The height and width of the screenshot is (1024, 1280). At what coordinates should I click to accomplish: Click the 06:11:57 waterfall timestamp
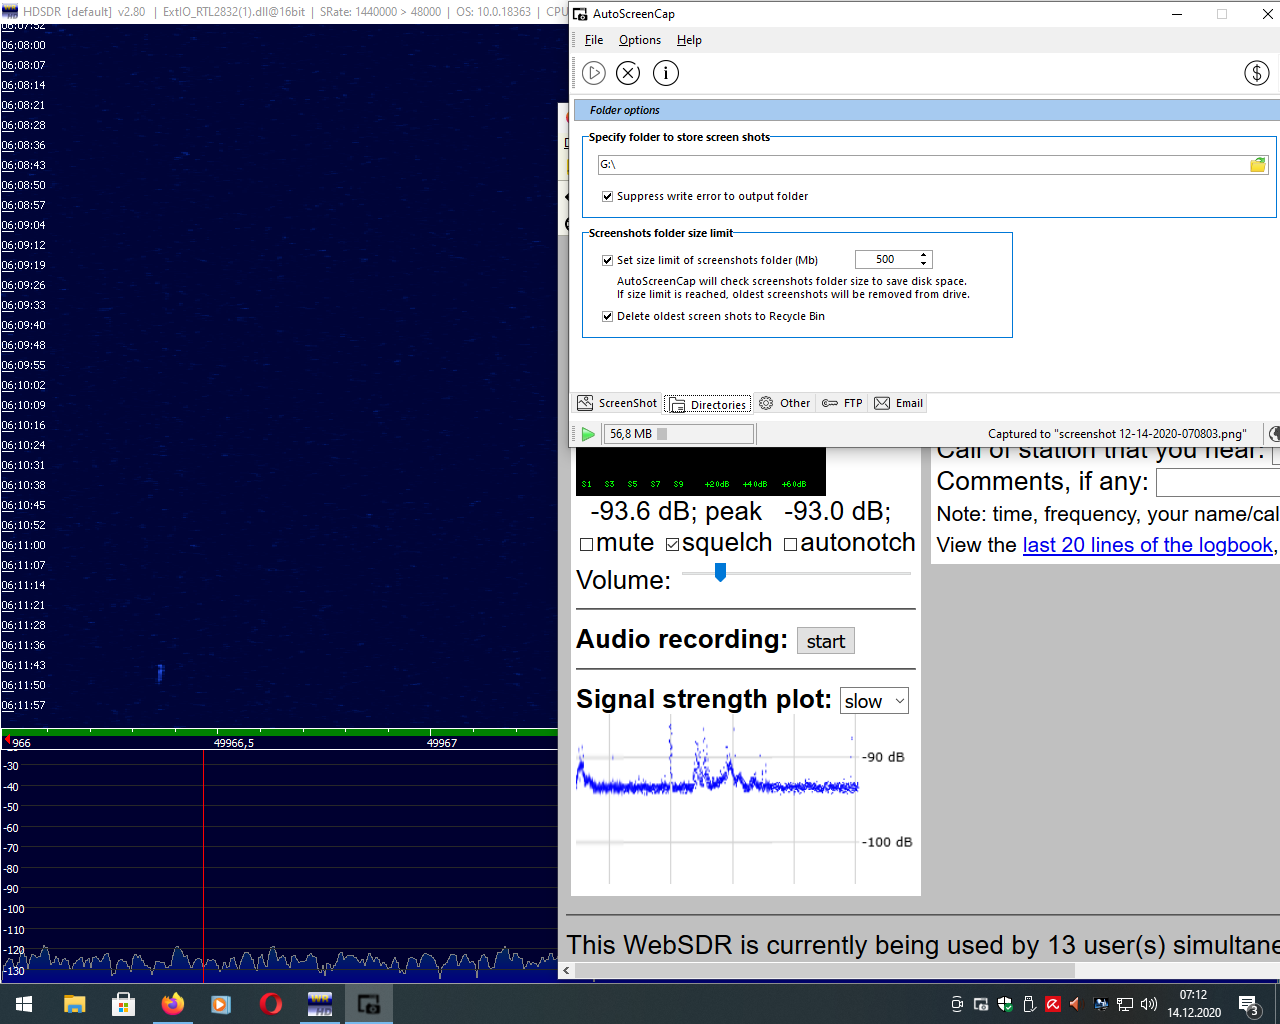[x=24, y=705]
